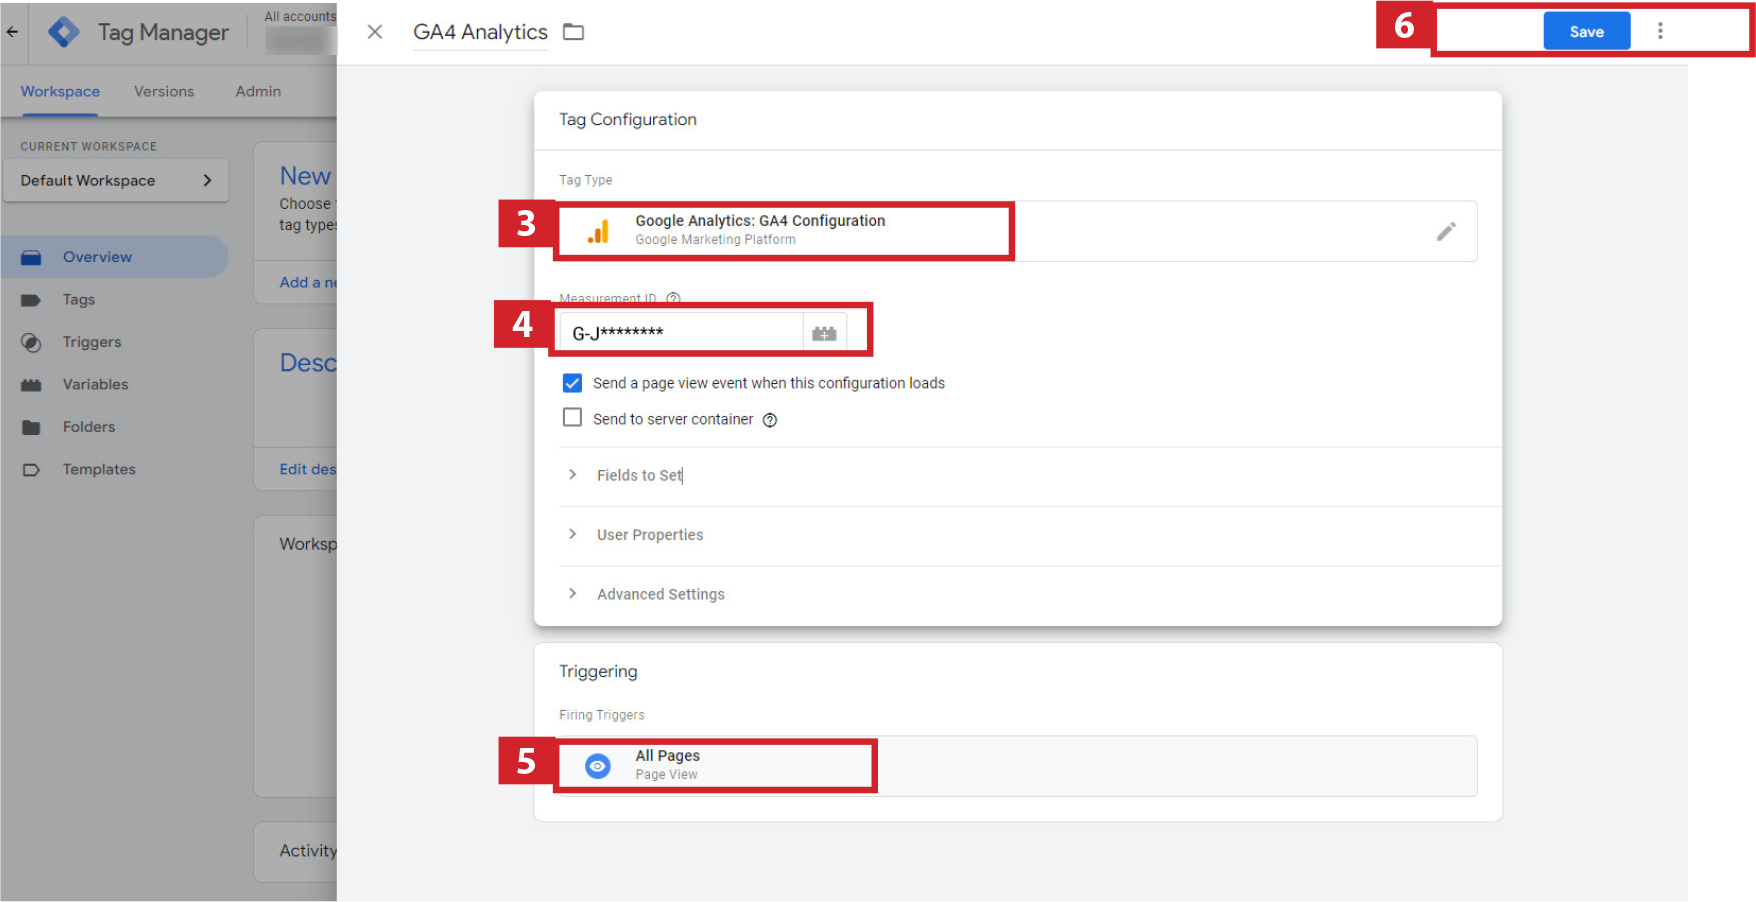The height and width of the screenshot is (902, 1756).
Task: Close the GA4 Analytics tag editor
Action: [375, 32]
